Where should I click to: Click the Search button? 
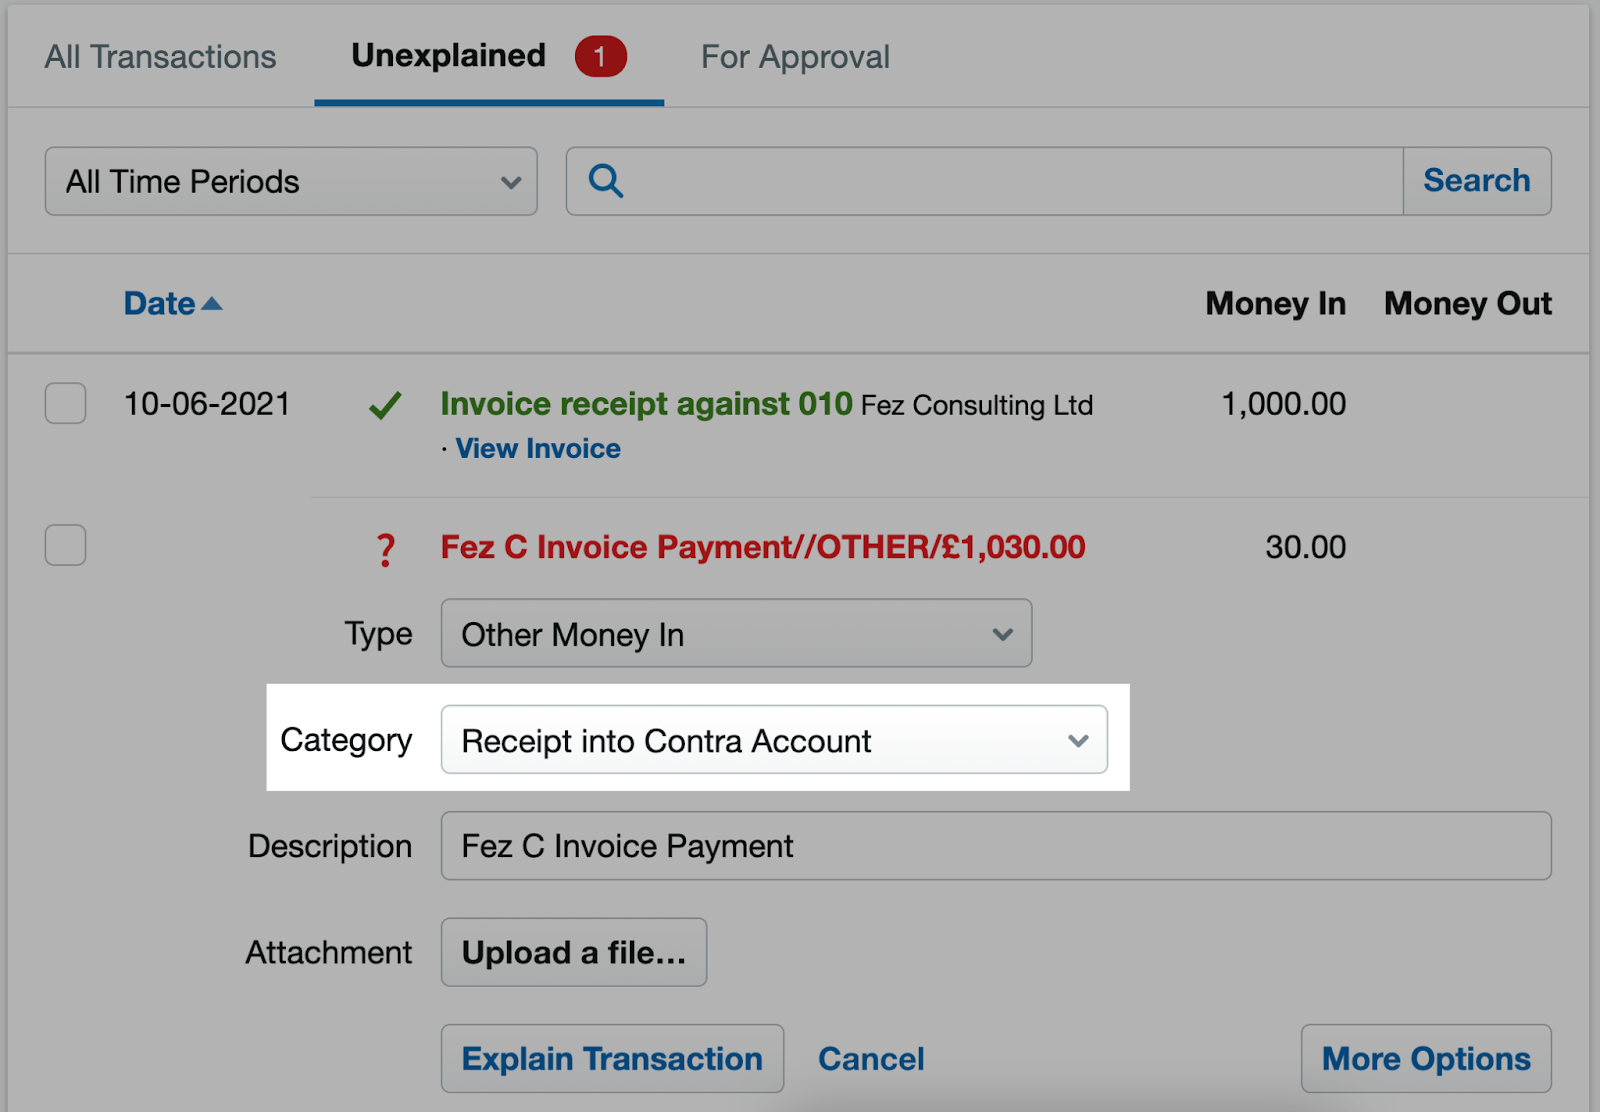[x=1477, y=181]
